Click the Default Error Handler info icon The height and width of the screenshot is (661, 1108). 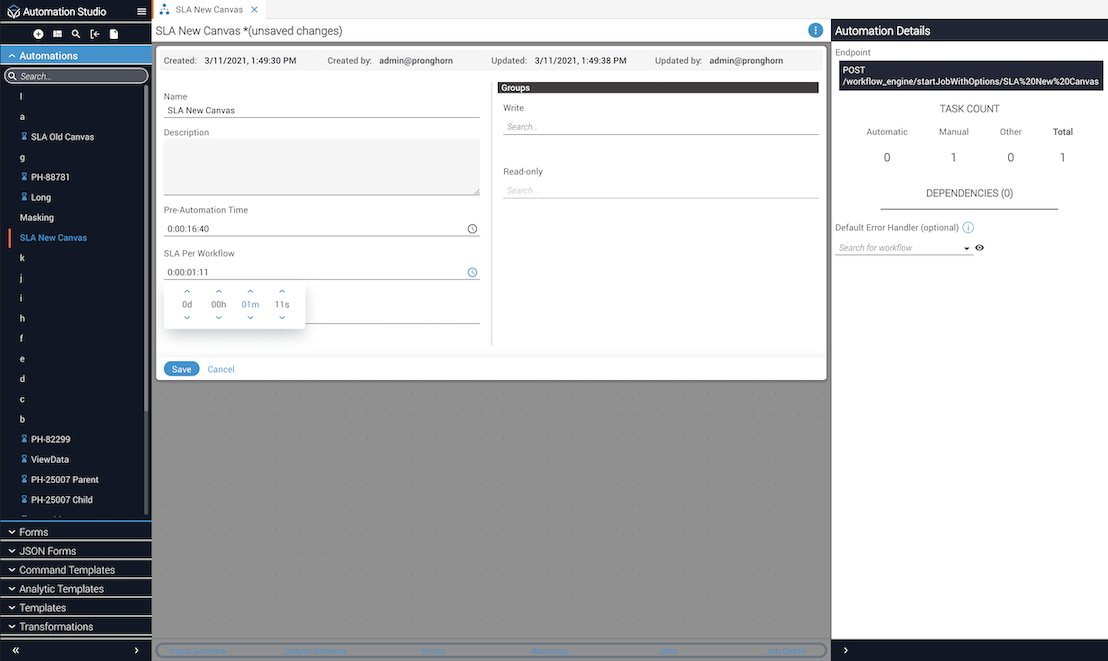(968, 228)
